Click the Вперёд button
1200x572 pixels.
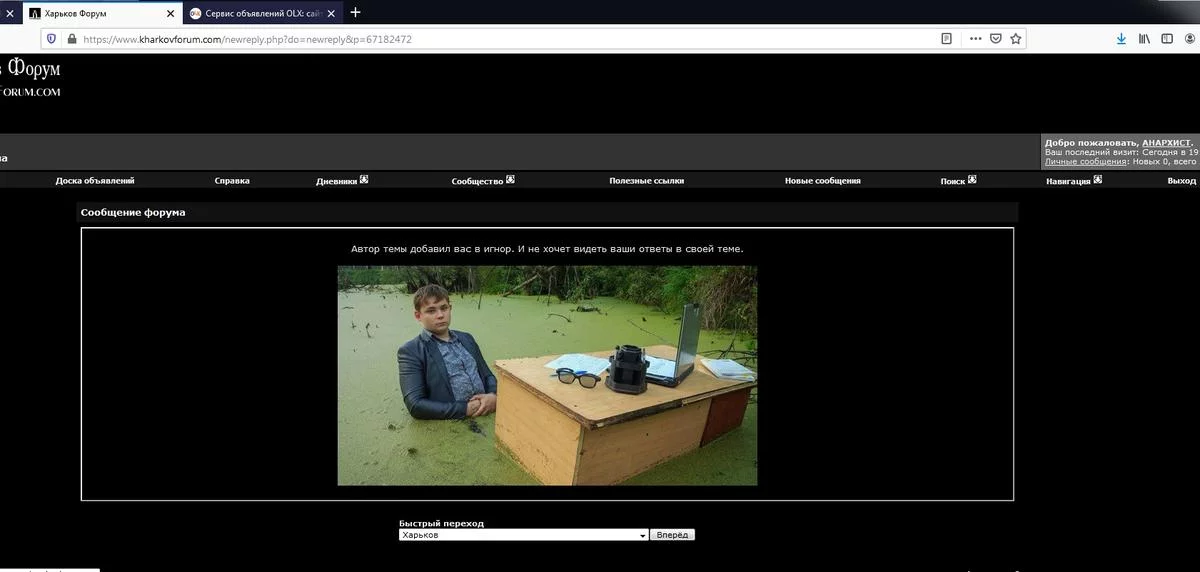pos(672,535)
